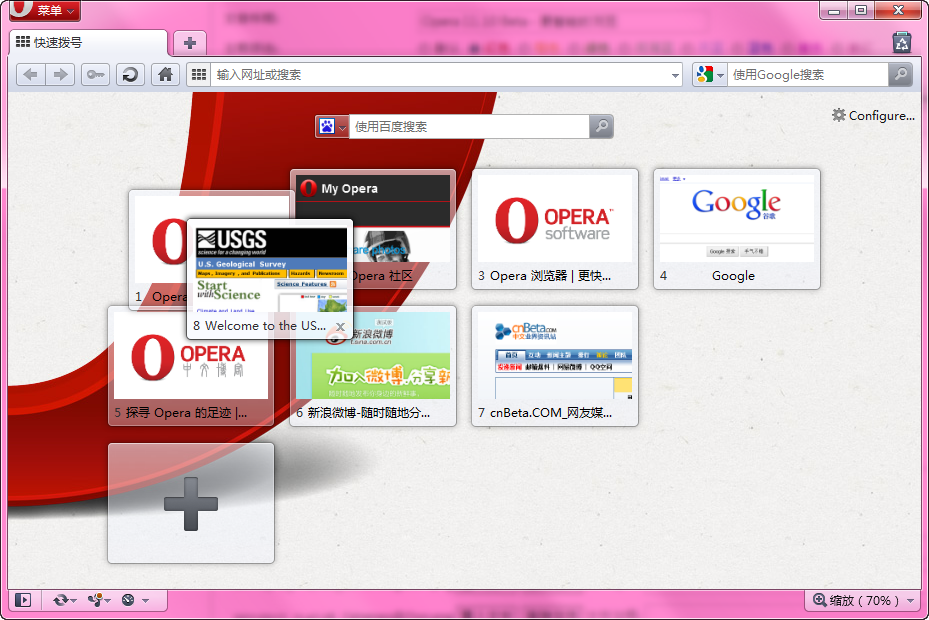Go to the home page icon
929x620 pixels.
point(165,75)
